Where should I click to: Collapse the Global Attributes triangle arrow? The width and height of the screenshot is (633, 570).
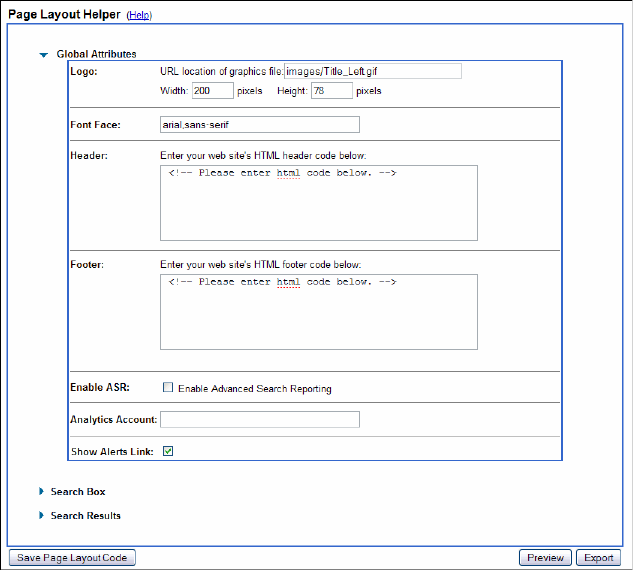[43, 55]
